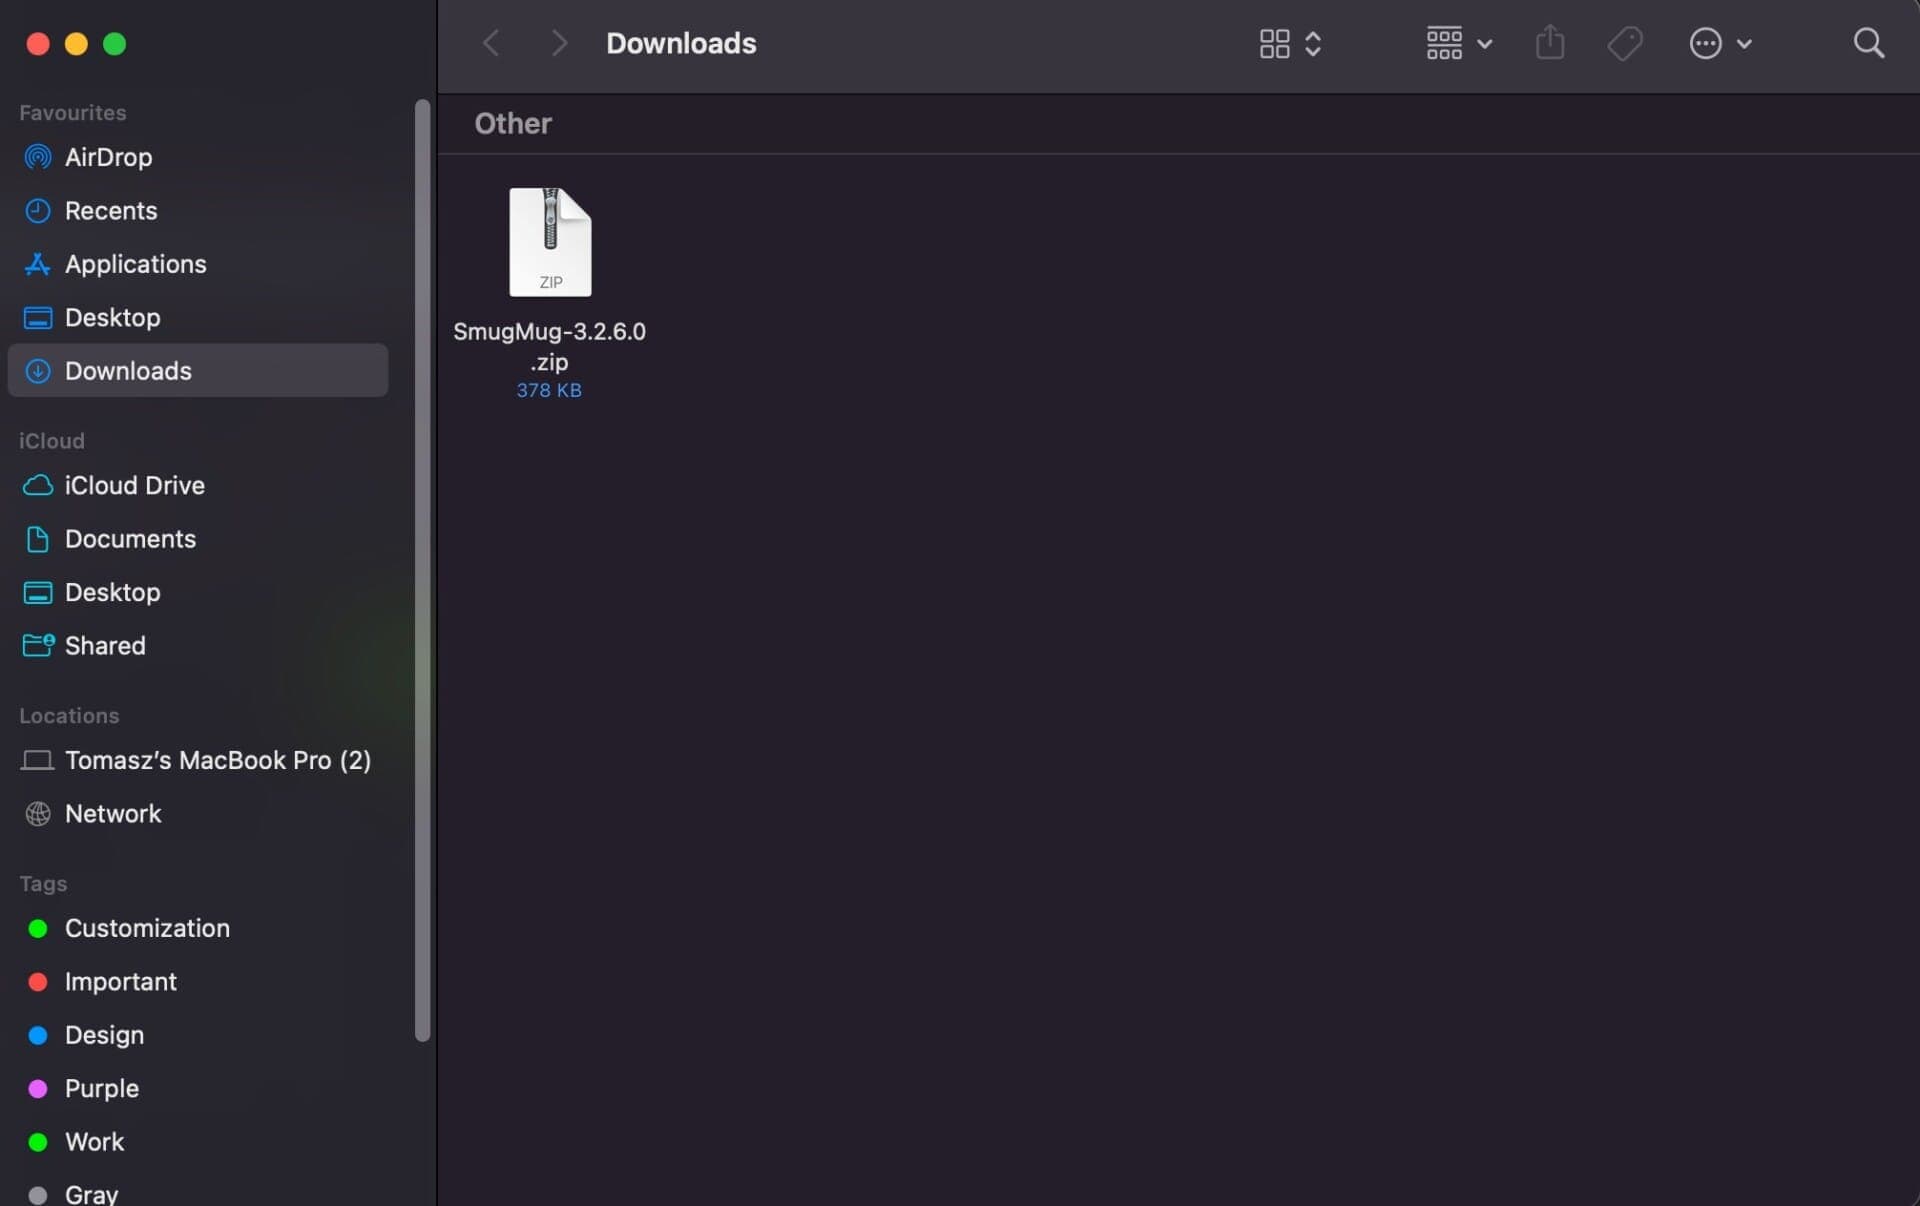
Task: Open SmugMug-3.2.6.0.zip file
Action: coord(549,243)
